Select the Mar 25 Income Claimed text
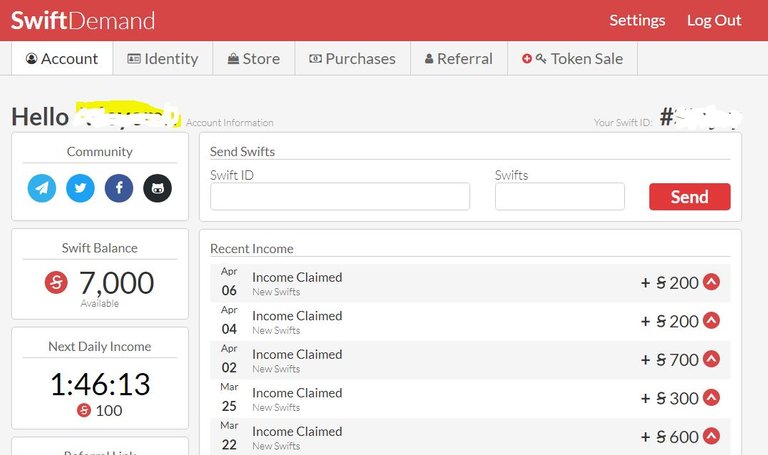The height and width of the screenshot is (455, 768). [297, 393]
